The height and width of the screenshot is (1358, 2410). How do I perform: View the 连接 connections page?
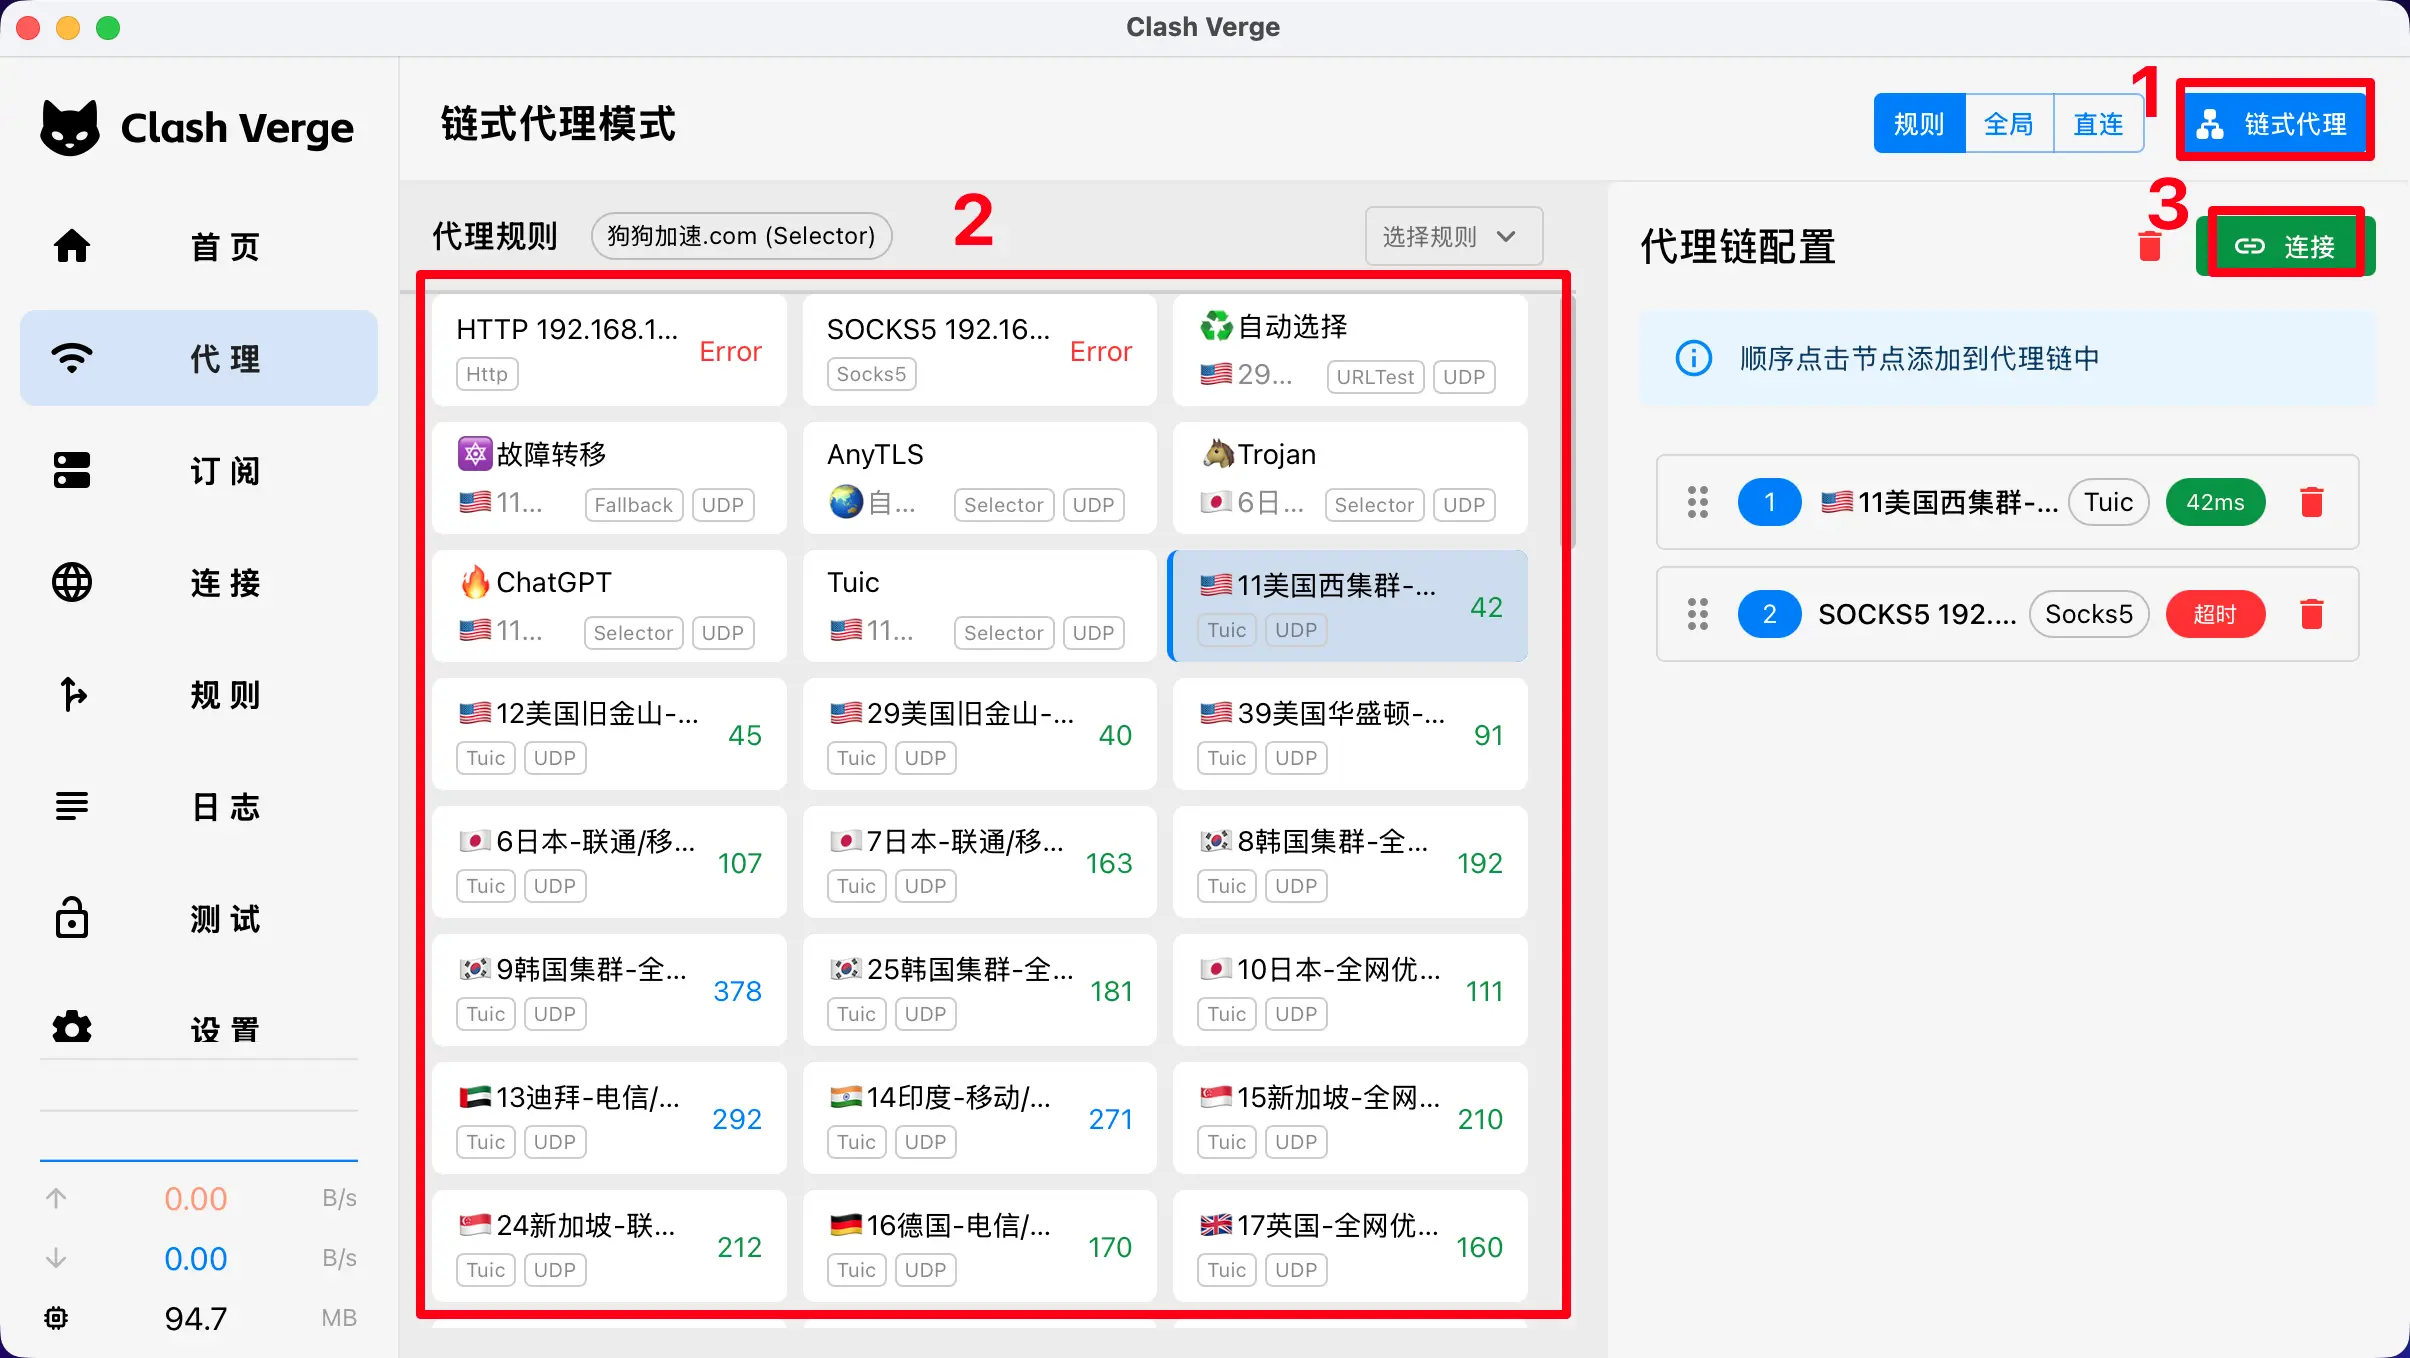(198, 583)
